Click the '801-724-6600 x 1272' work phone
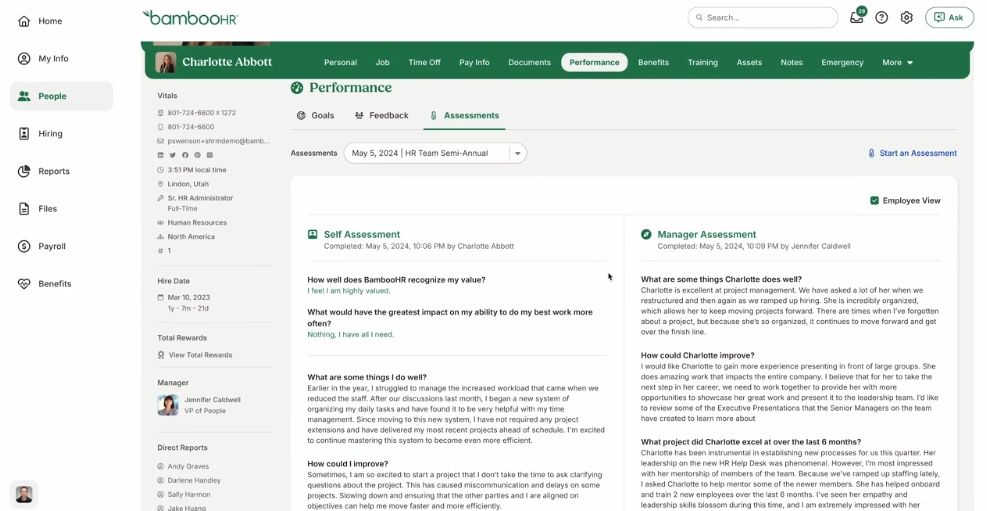The image size is (987, 511). (201, 113)
